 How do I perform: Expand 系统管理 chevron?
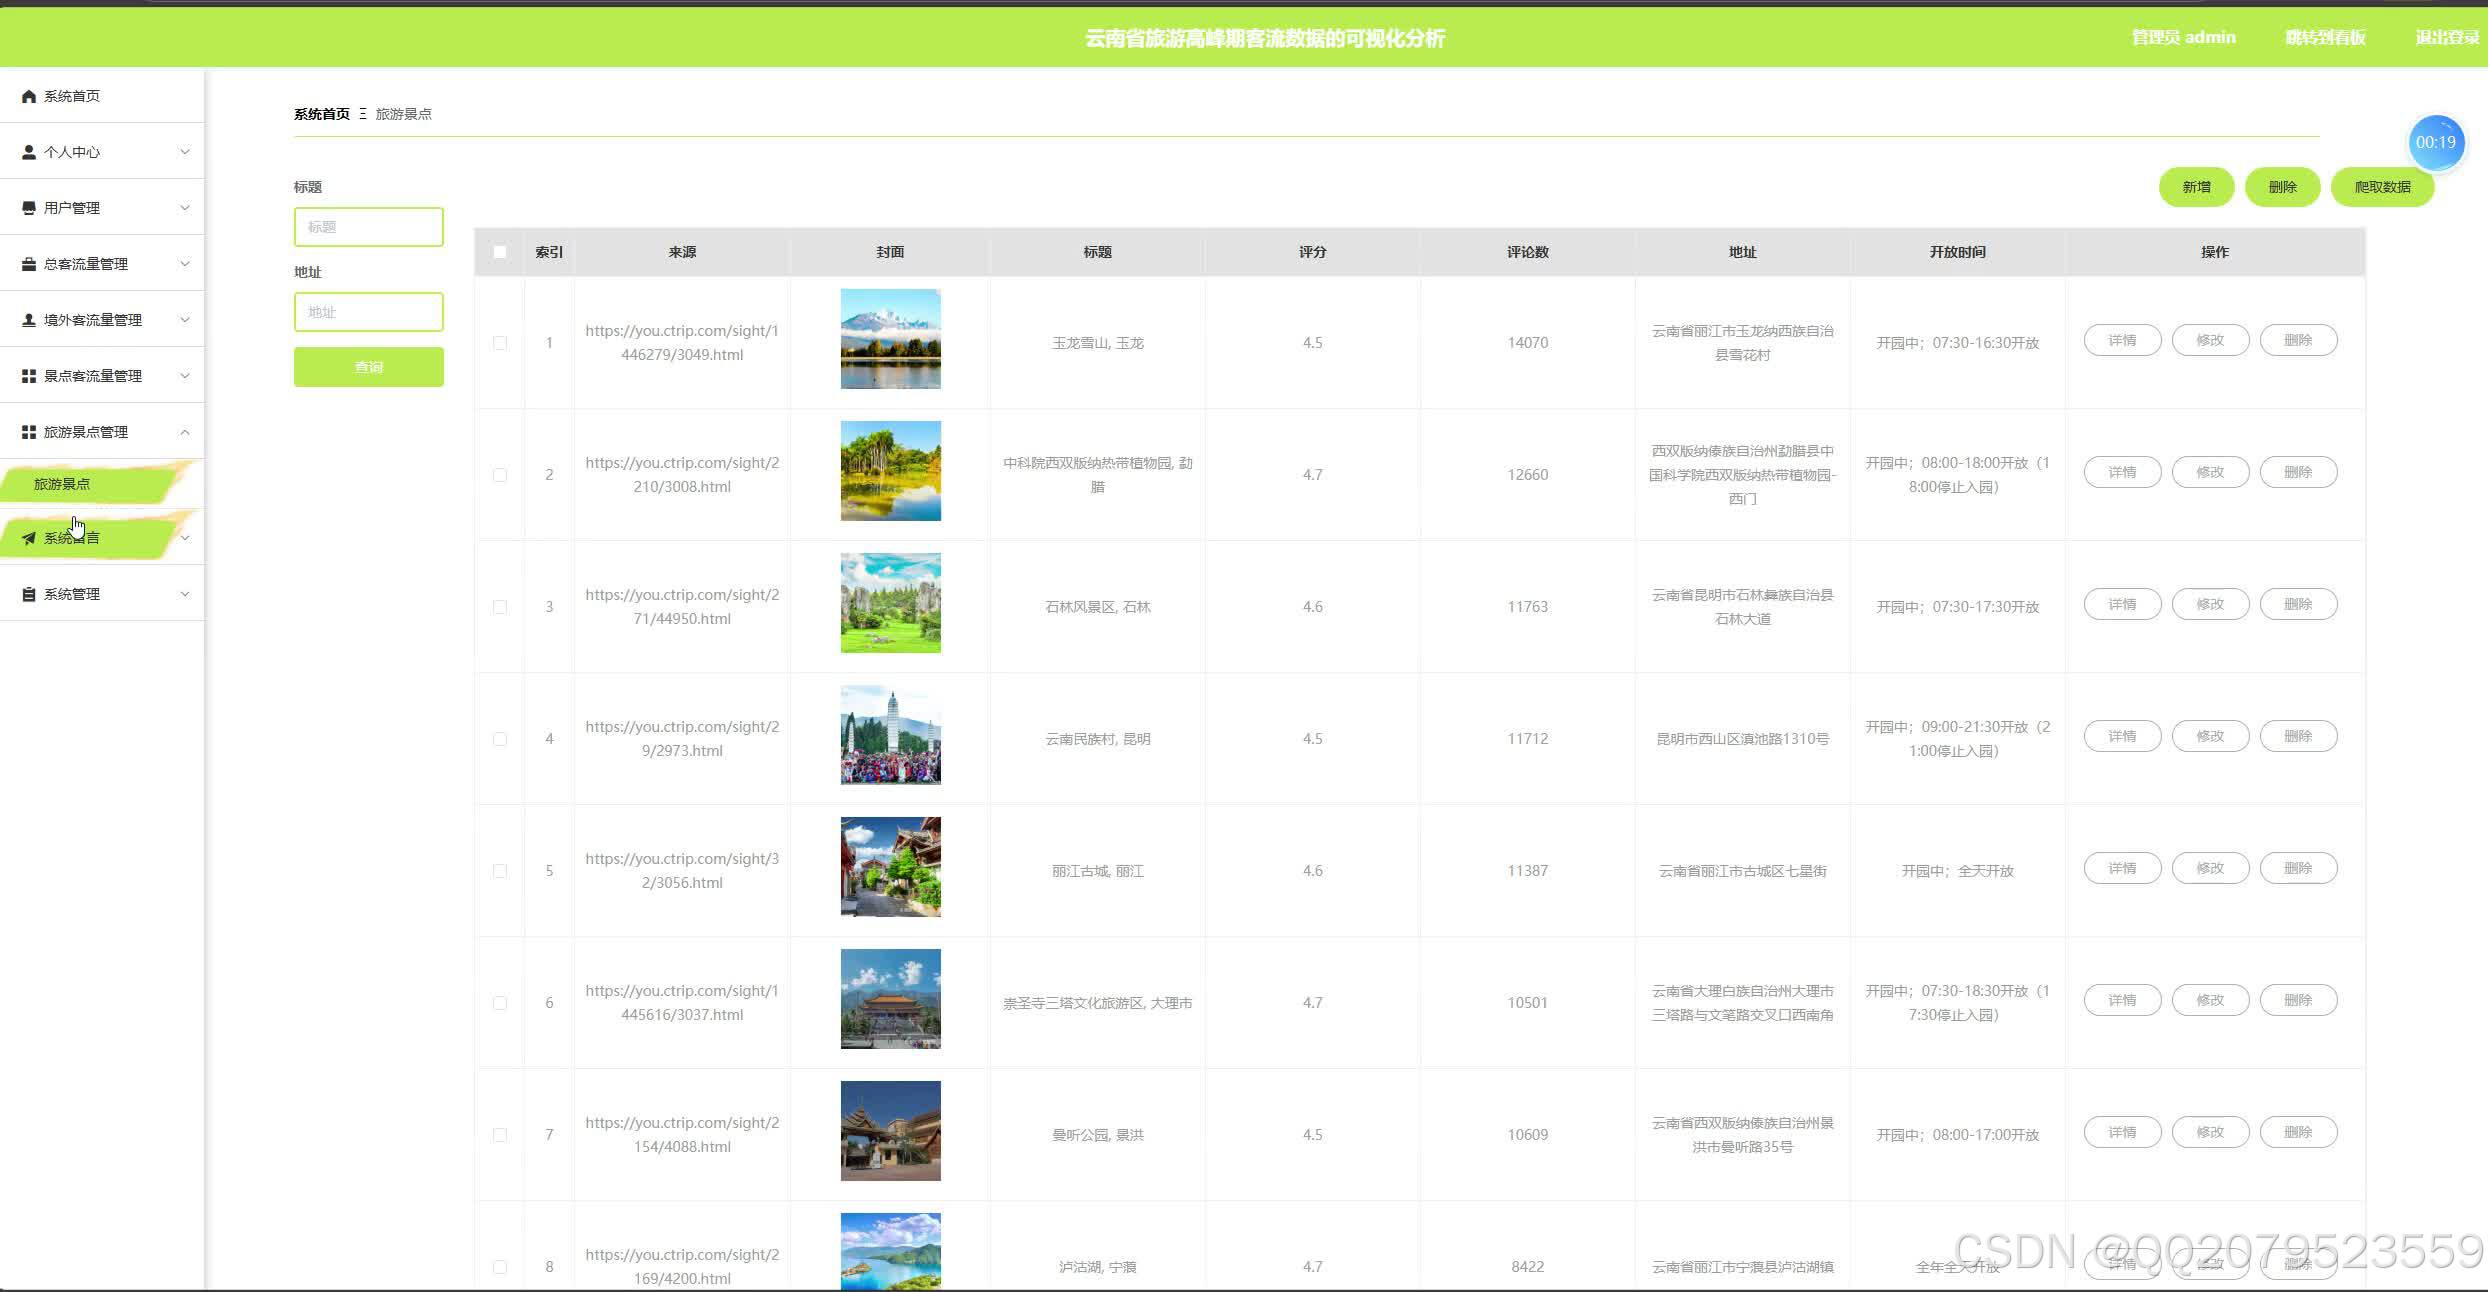click(185, 594)
